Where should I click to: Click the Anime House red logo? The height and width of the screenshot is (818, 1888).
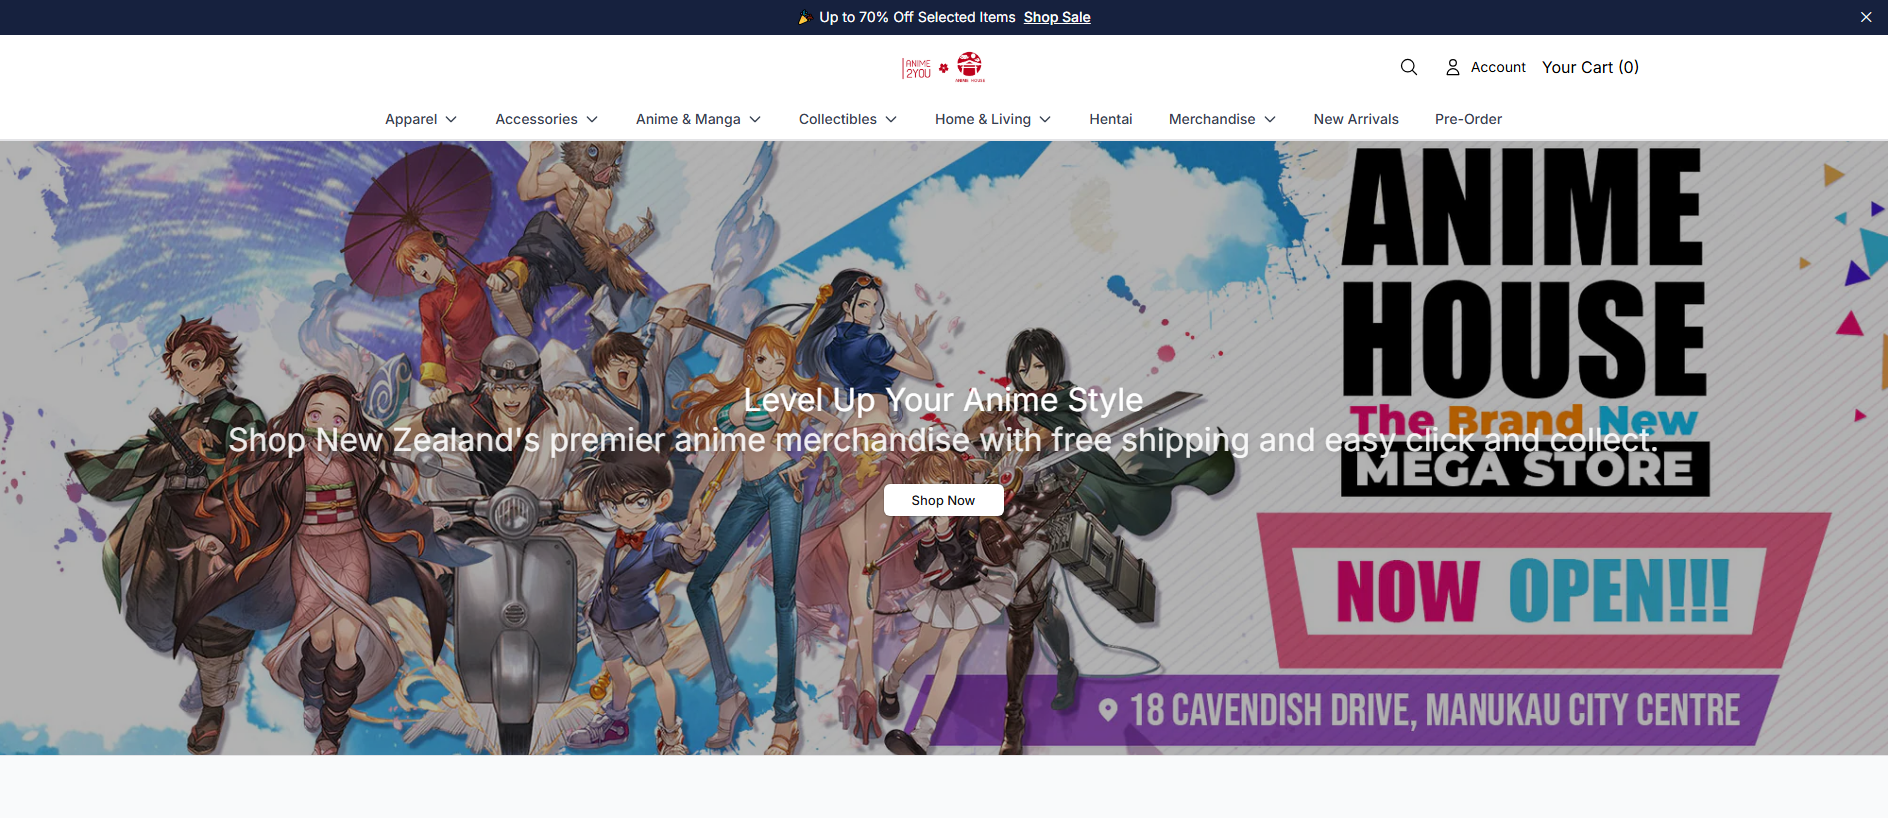[x=969, y=67]
